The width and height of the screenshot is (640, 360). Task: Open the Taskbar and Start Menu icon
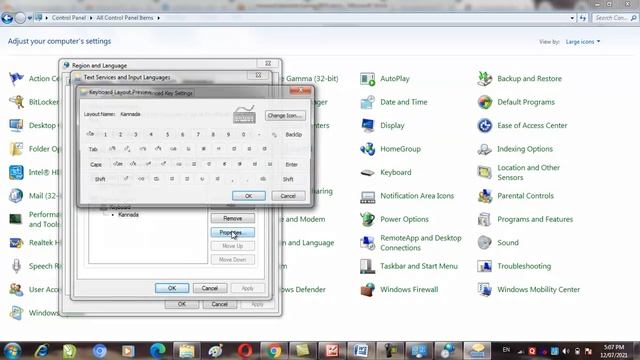[367, 266]
